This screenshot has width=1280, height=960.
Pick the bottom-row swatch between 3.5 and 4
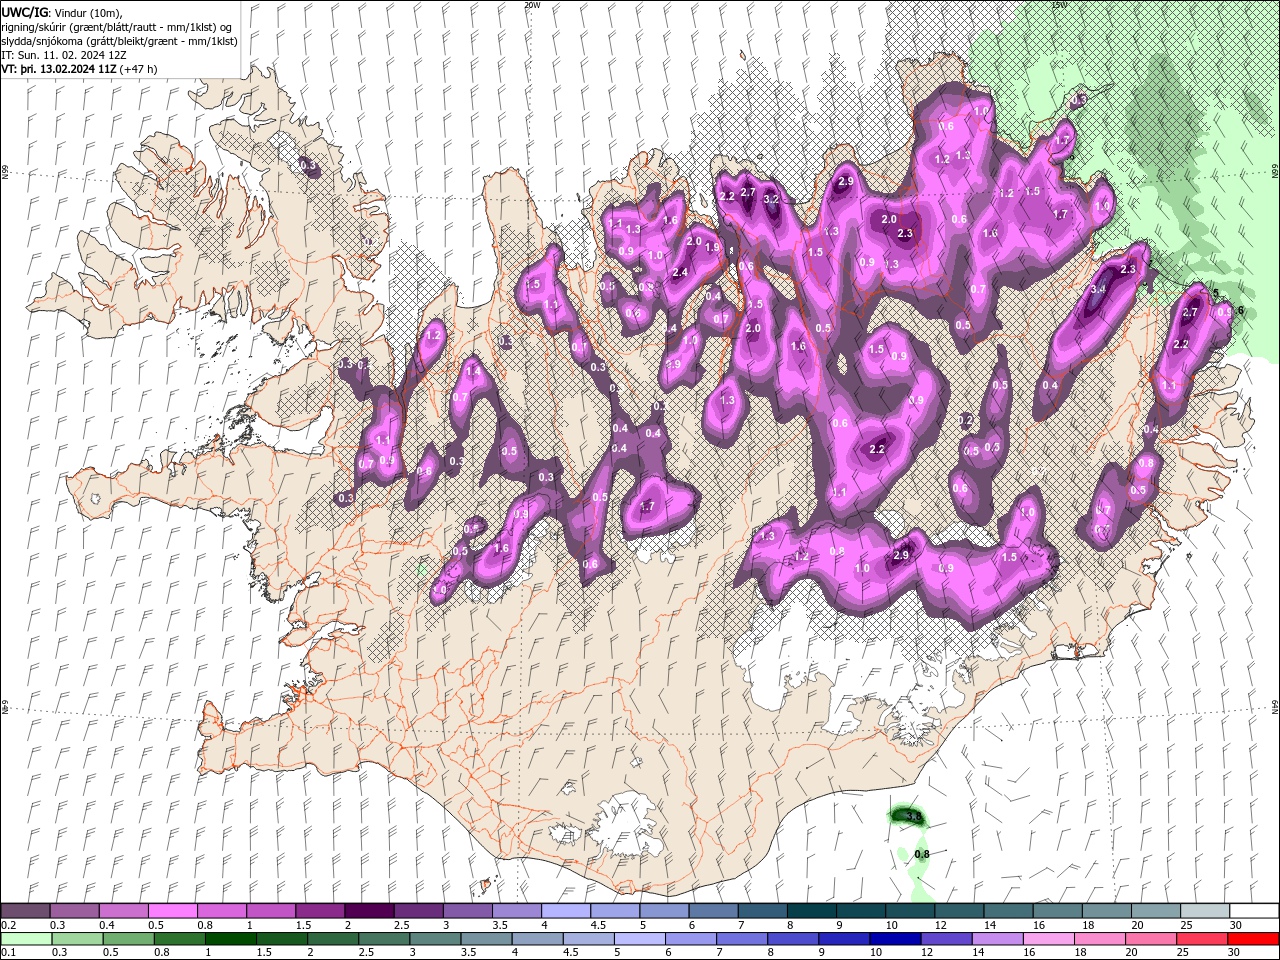point(487,939)
